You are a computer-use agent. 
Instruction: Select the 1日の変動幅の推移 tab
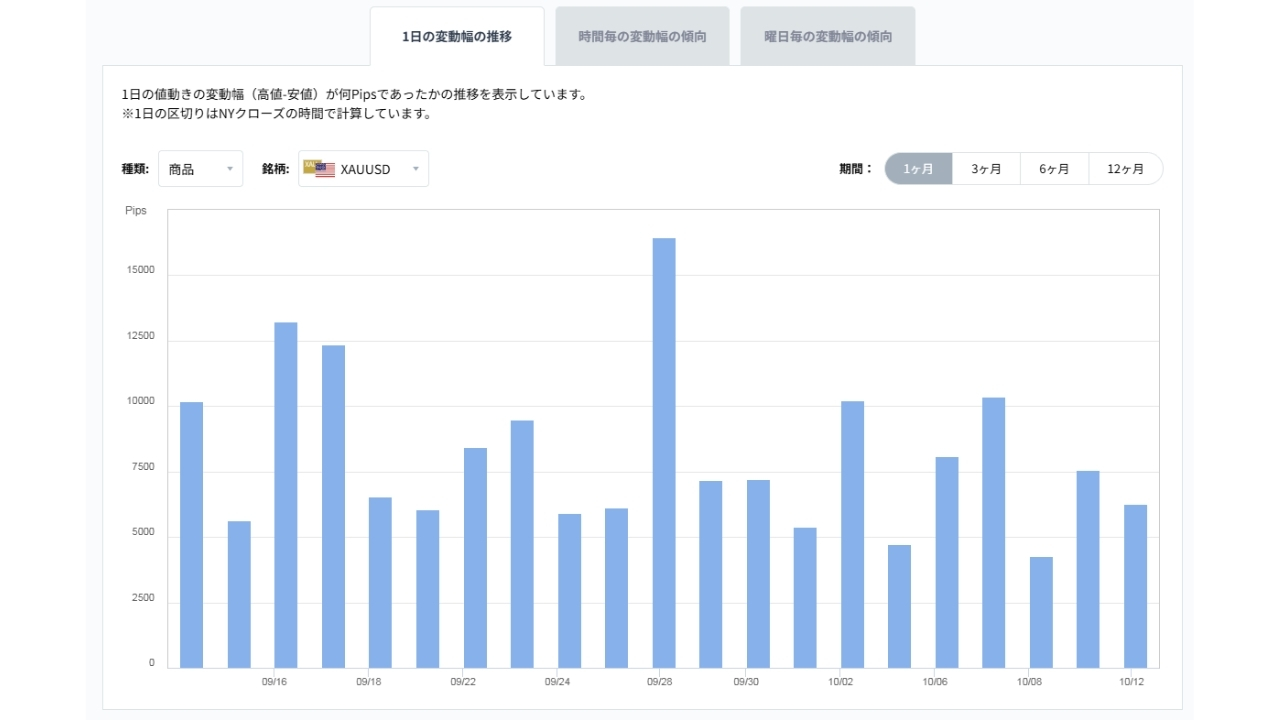(457, 37)
